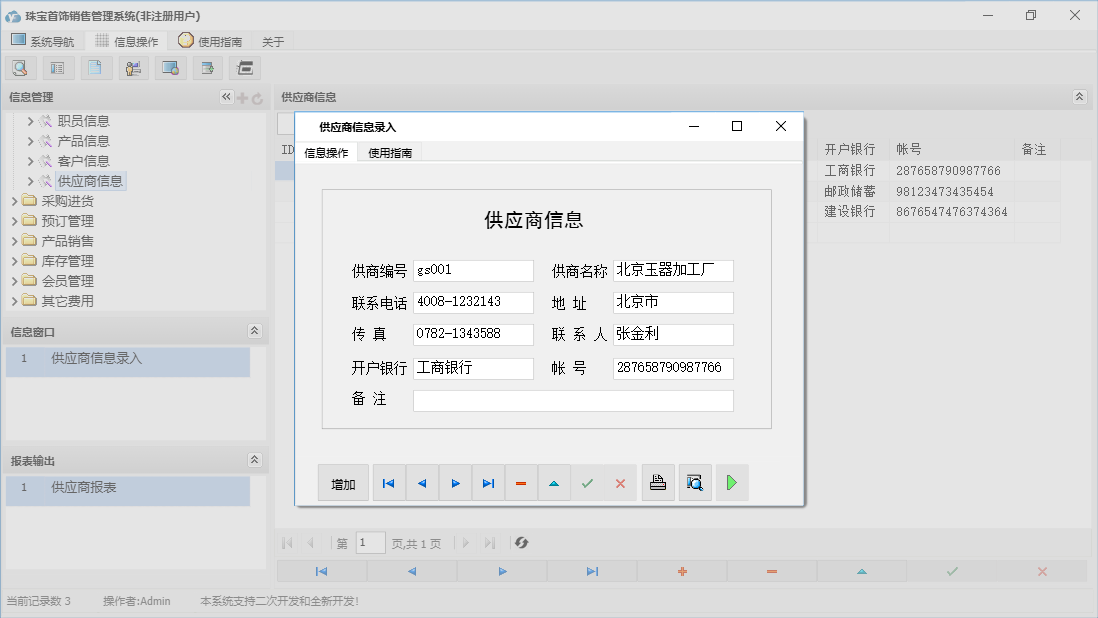Click the print preview magnifier icon
1098x618 pixels.
tap(695, 483)
